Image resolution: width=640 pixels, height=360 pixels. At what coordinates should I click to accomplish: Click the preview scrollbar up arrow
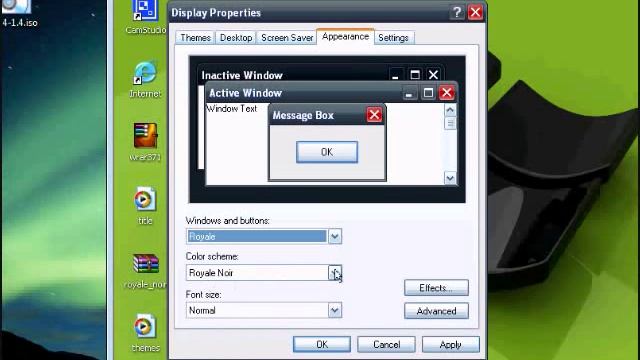click(450, 110)
